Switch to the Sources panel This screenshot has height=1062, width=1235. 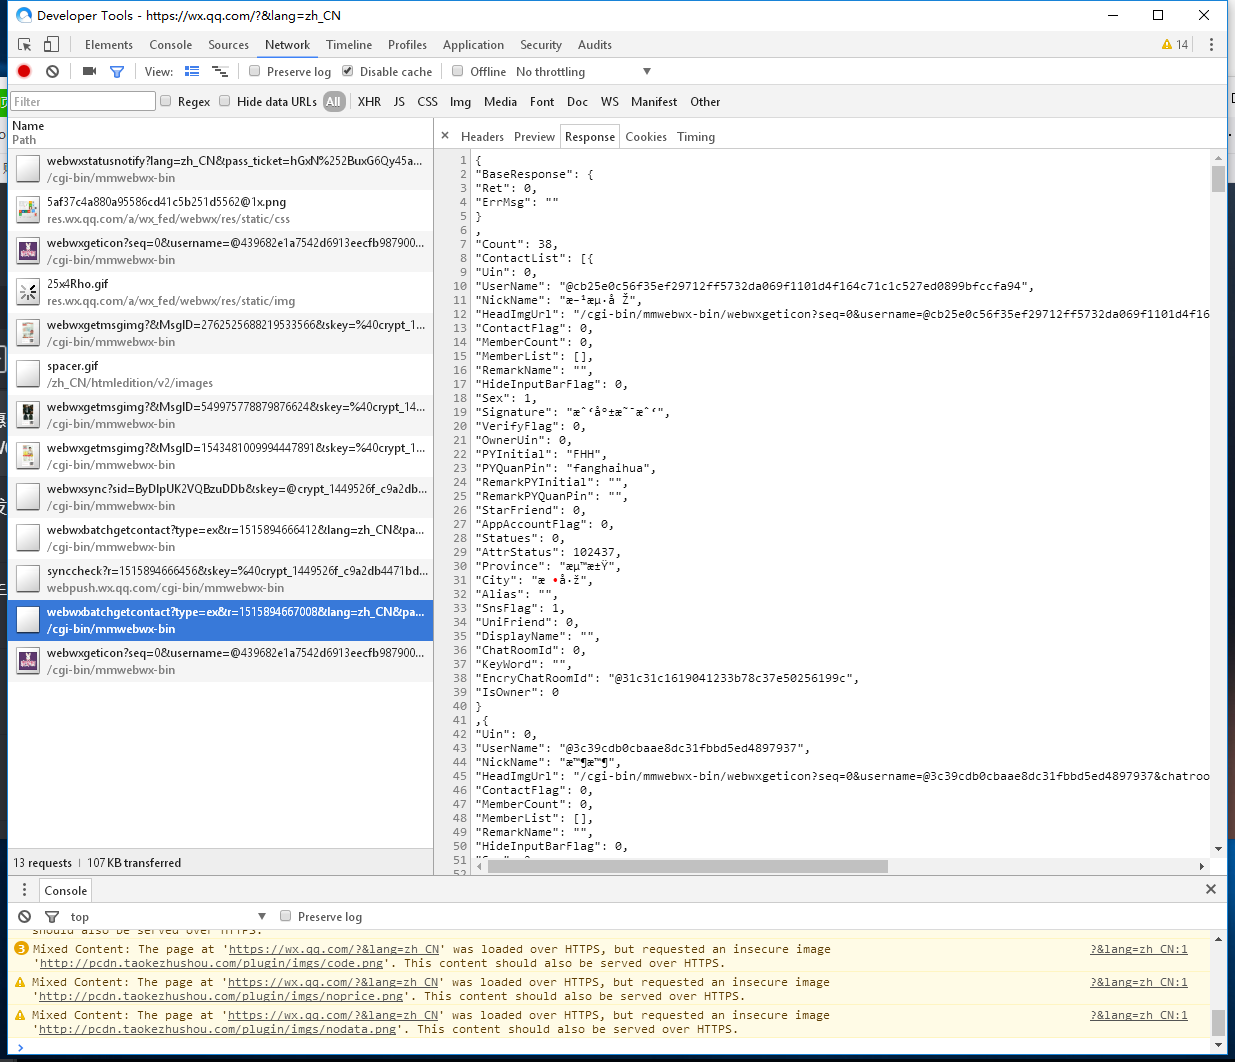[x=229, y=45]
